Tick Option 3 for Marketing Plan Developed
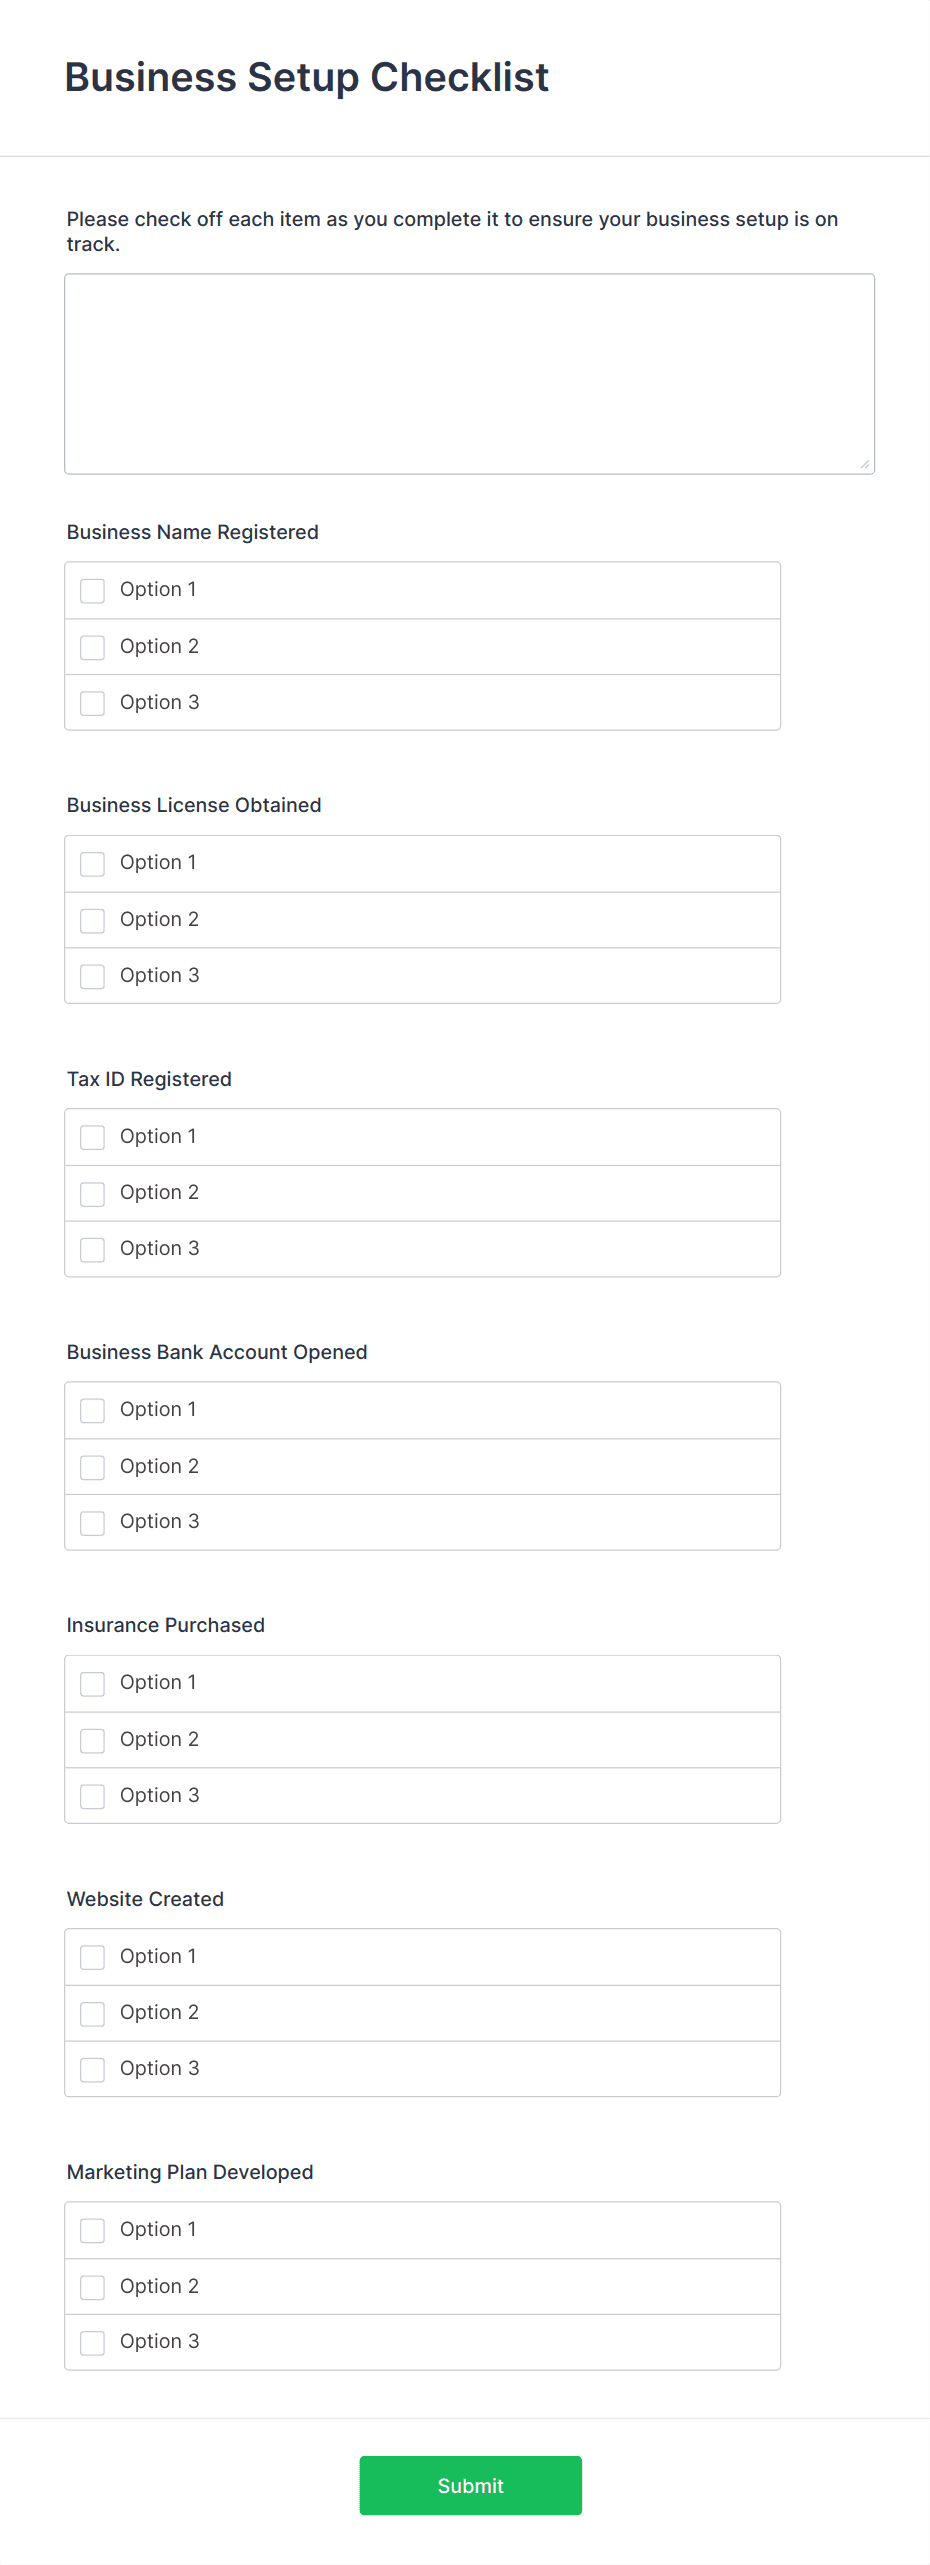 click(93, 2342)
